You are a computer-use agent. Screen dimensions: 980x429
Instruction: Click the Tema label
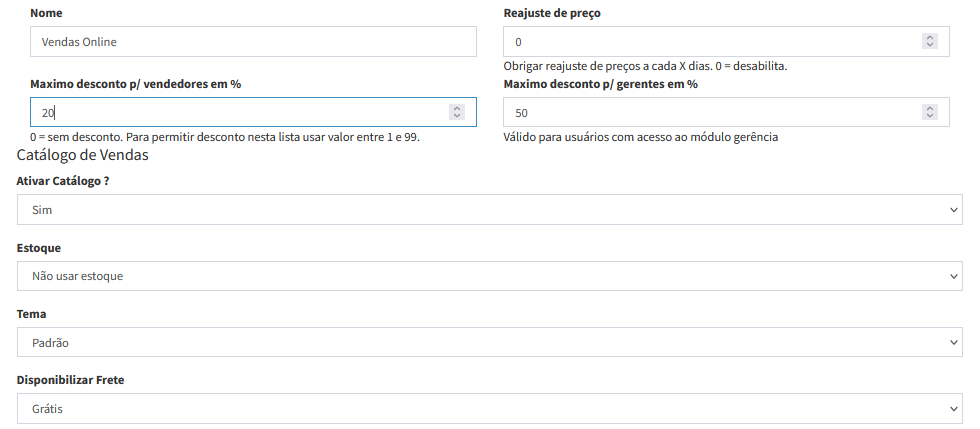coord(32,314)
